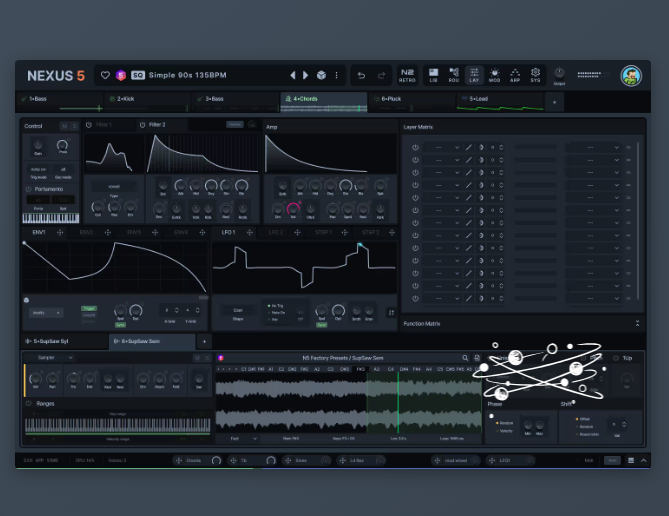
Task: Select the LFO 1 modulator tab
Action: pyautogui.click(x=229, y=232)
